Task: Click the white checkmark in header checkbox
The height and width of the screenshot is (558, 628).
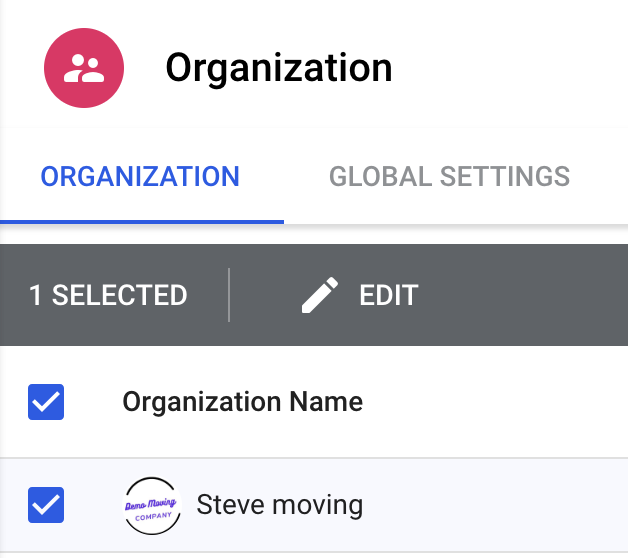Action: [46, 403]
